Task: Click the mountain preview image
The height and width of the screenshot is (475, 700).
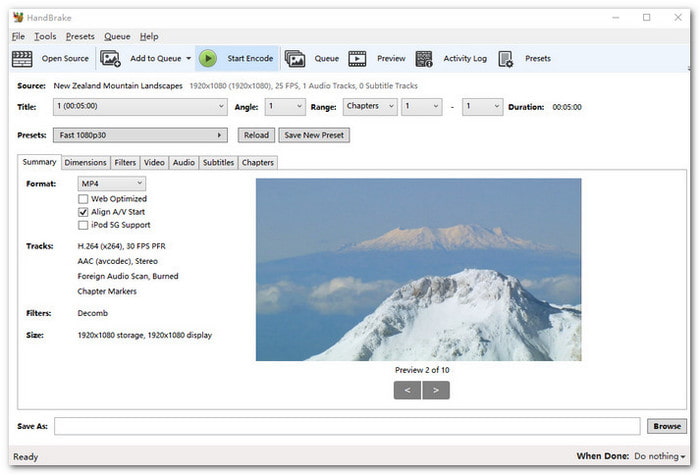Action: (x=418, y=270)
